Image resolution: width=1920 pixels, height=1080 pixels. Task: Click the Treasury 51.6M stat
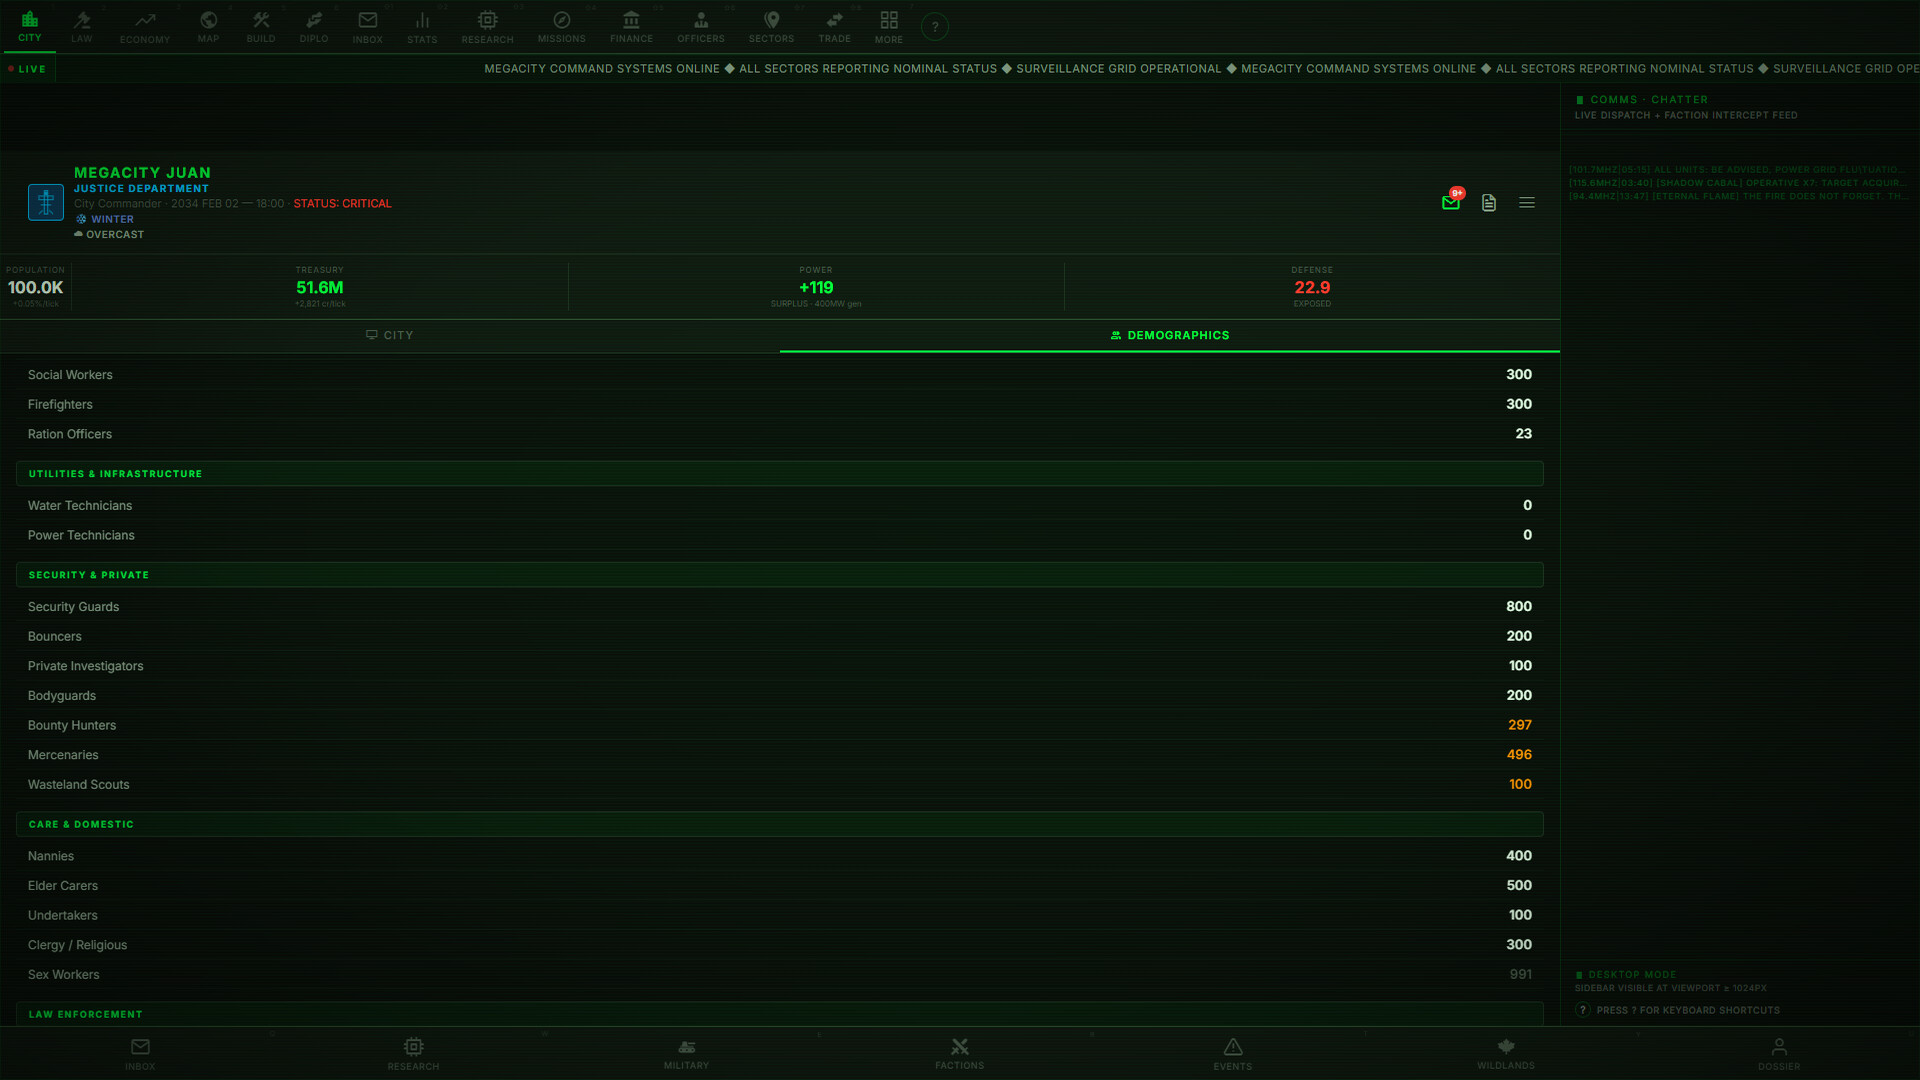(320, 287)
